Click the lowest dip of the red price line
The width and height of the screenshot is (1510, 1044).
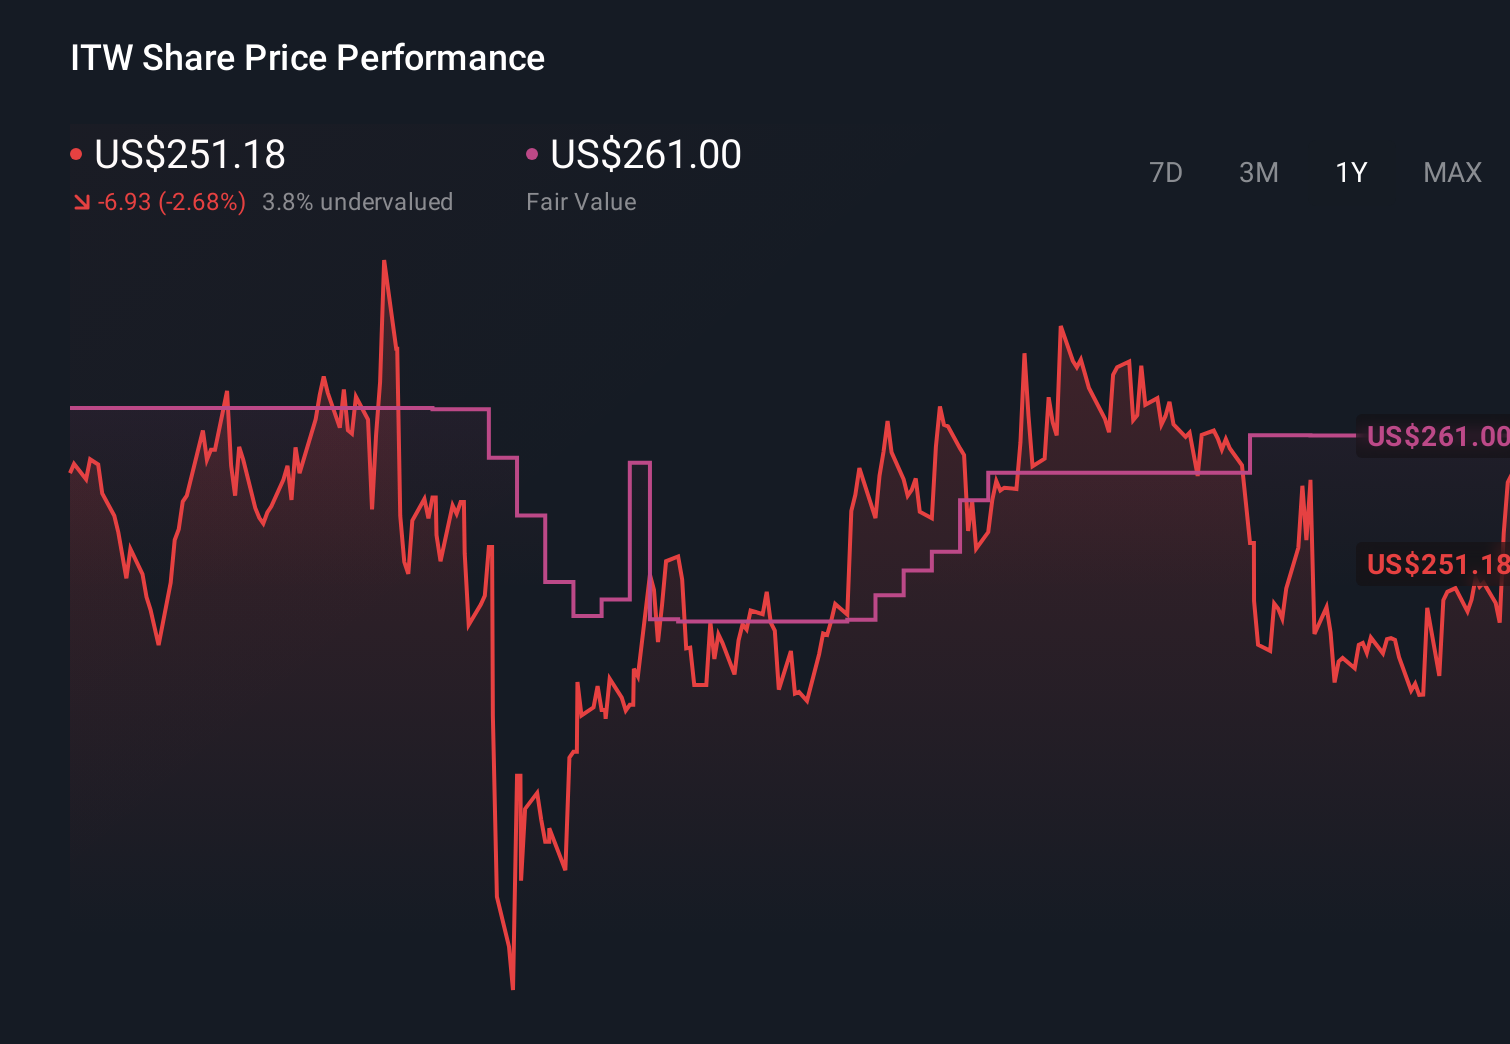pos(513,985)
